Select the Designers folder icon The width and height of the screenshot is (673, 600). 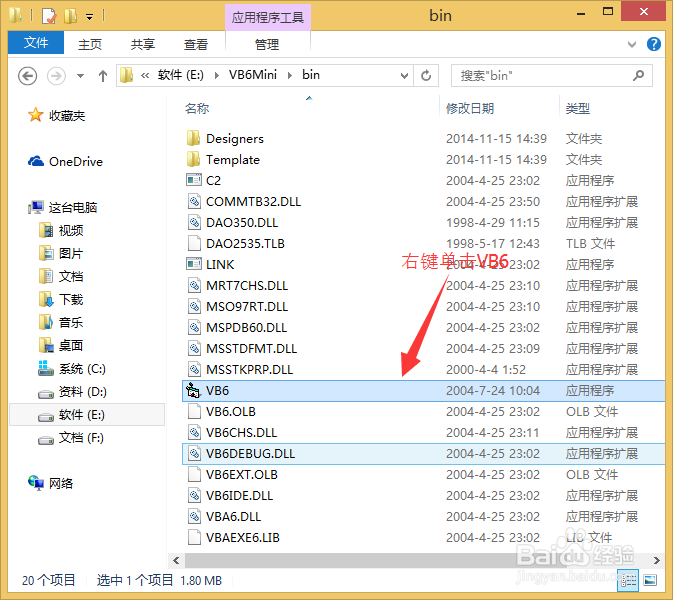click(x=194, y=138)
